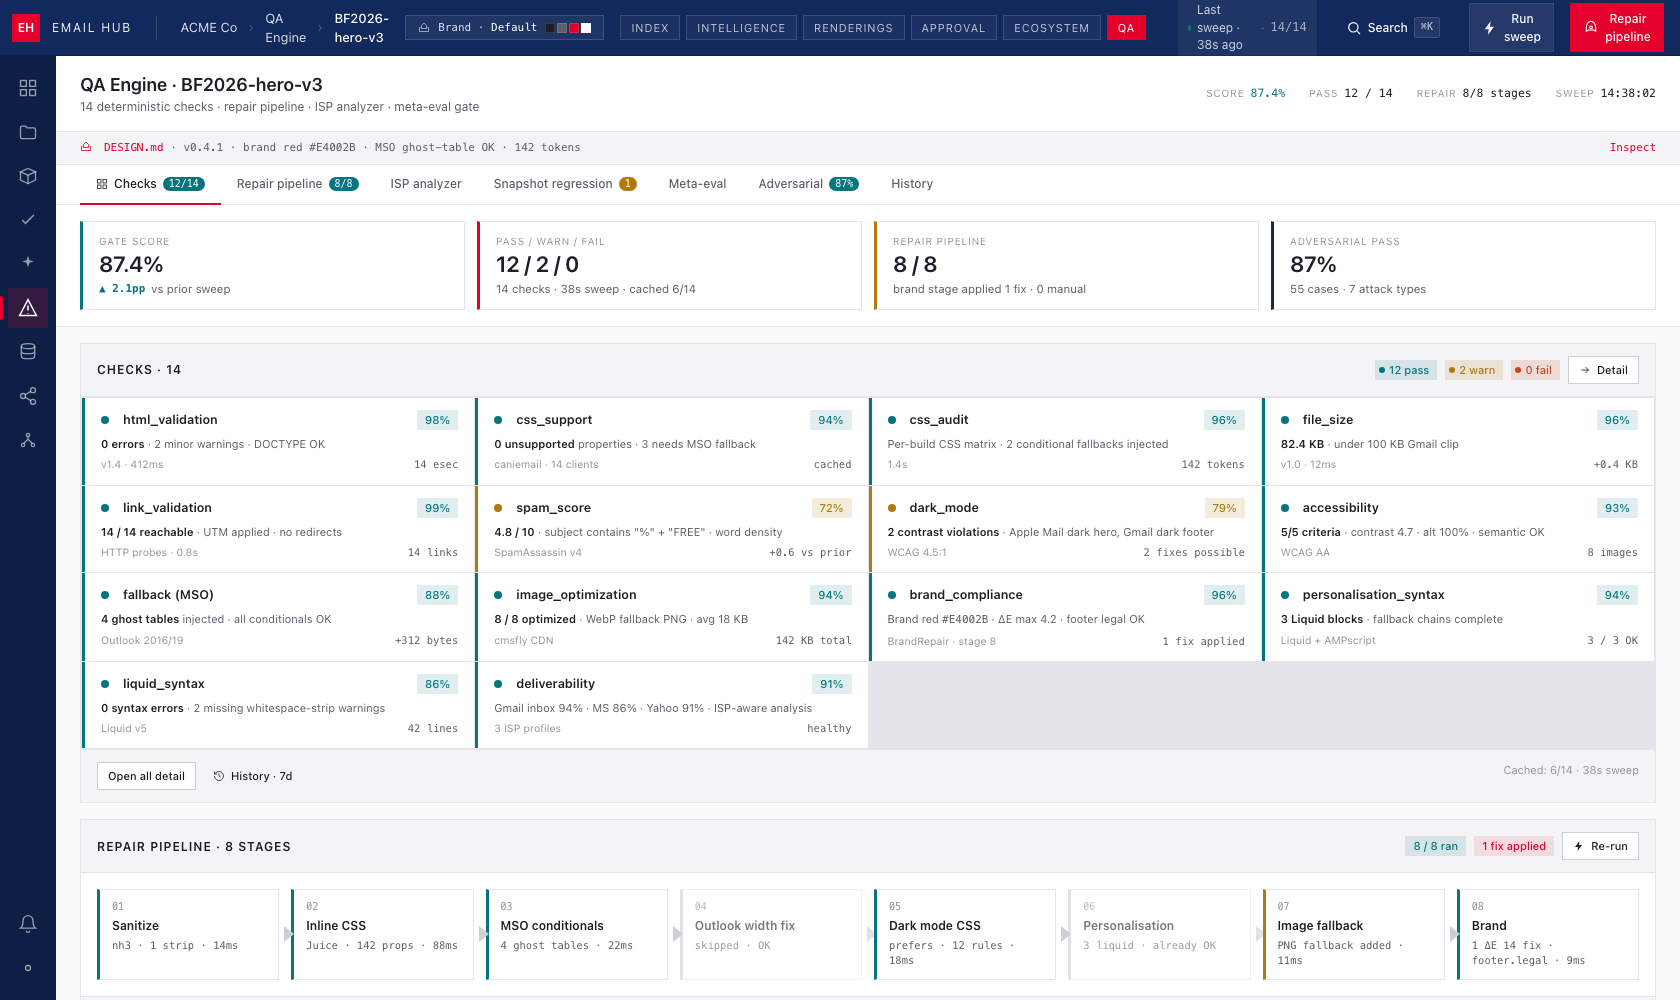Click the folder icon in sidebar
Screen dimensions: 1680x1000
[28, 132]
